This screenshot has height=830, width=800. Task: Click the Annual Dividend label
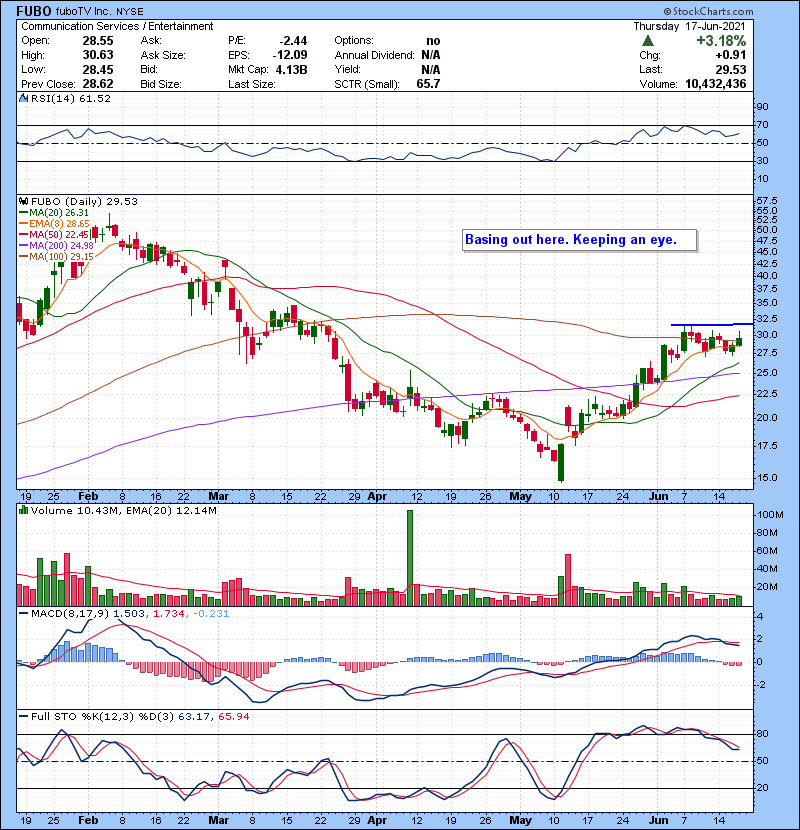(374, 55)
